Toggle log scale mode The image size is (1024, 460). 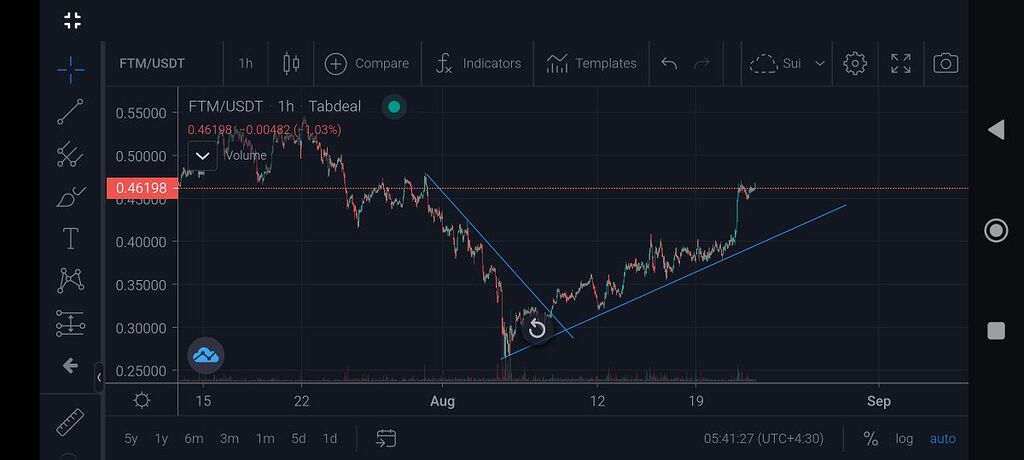[x=904, y=439]
